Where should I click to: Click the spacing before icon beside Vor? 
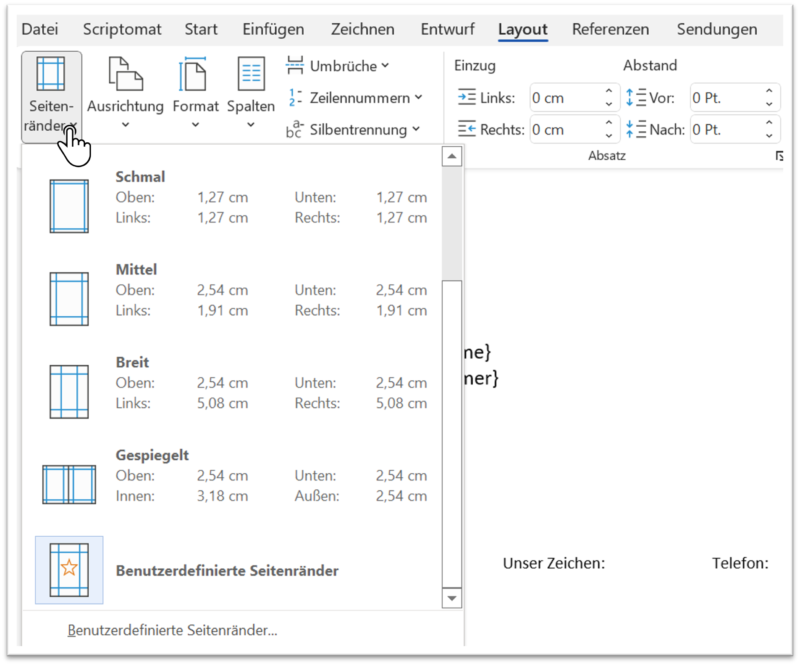coord(636,97)
